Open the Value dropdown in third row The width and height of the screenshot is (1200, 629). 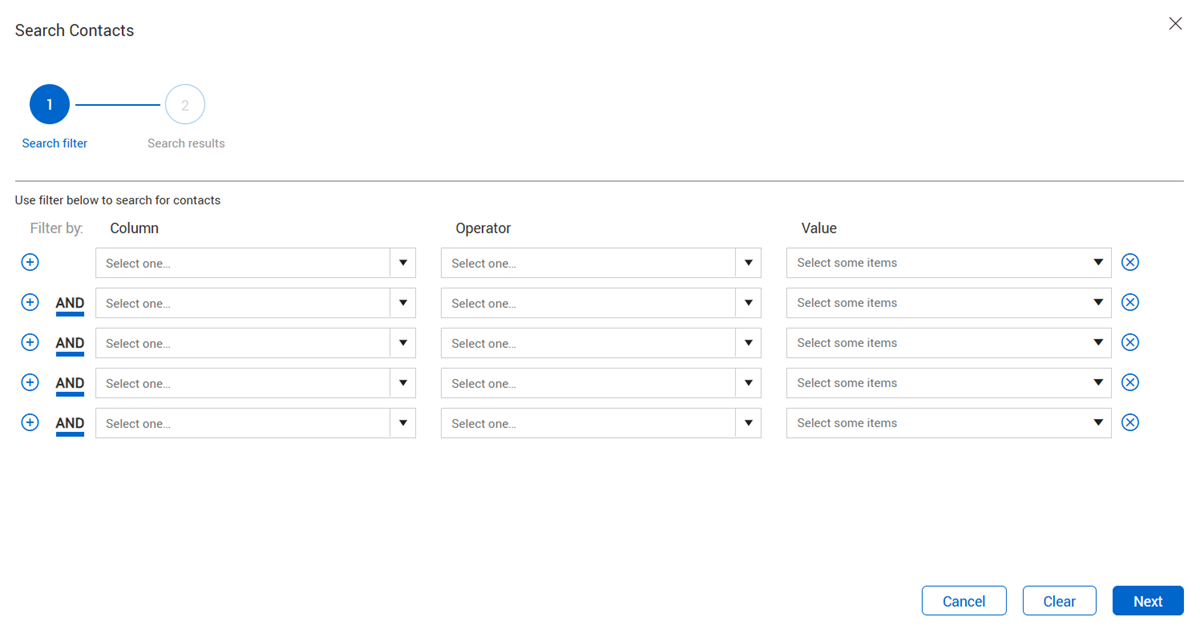coord(948,343)
